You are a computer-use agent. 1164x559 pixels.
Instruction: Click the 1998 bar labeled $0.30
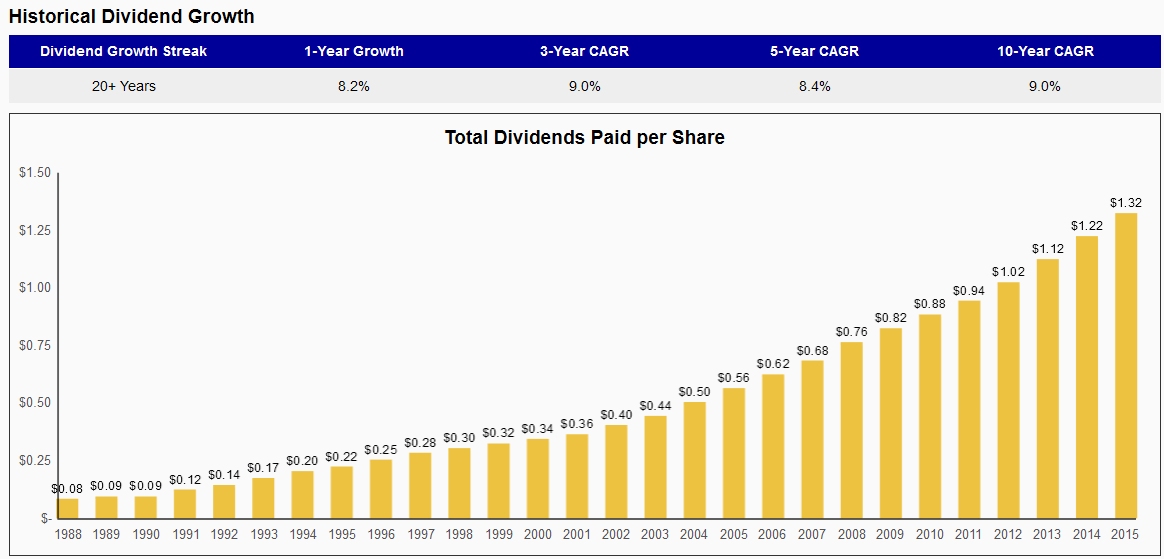click(x=460, y=483)
